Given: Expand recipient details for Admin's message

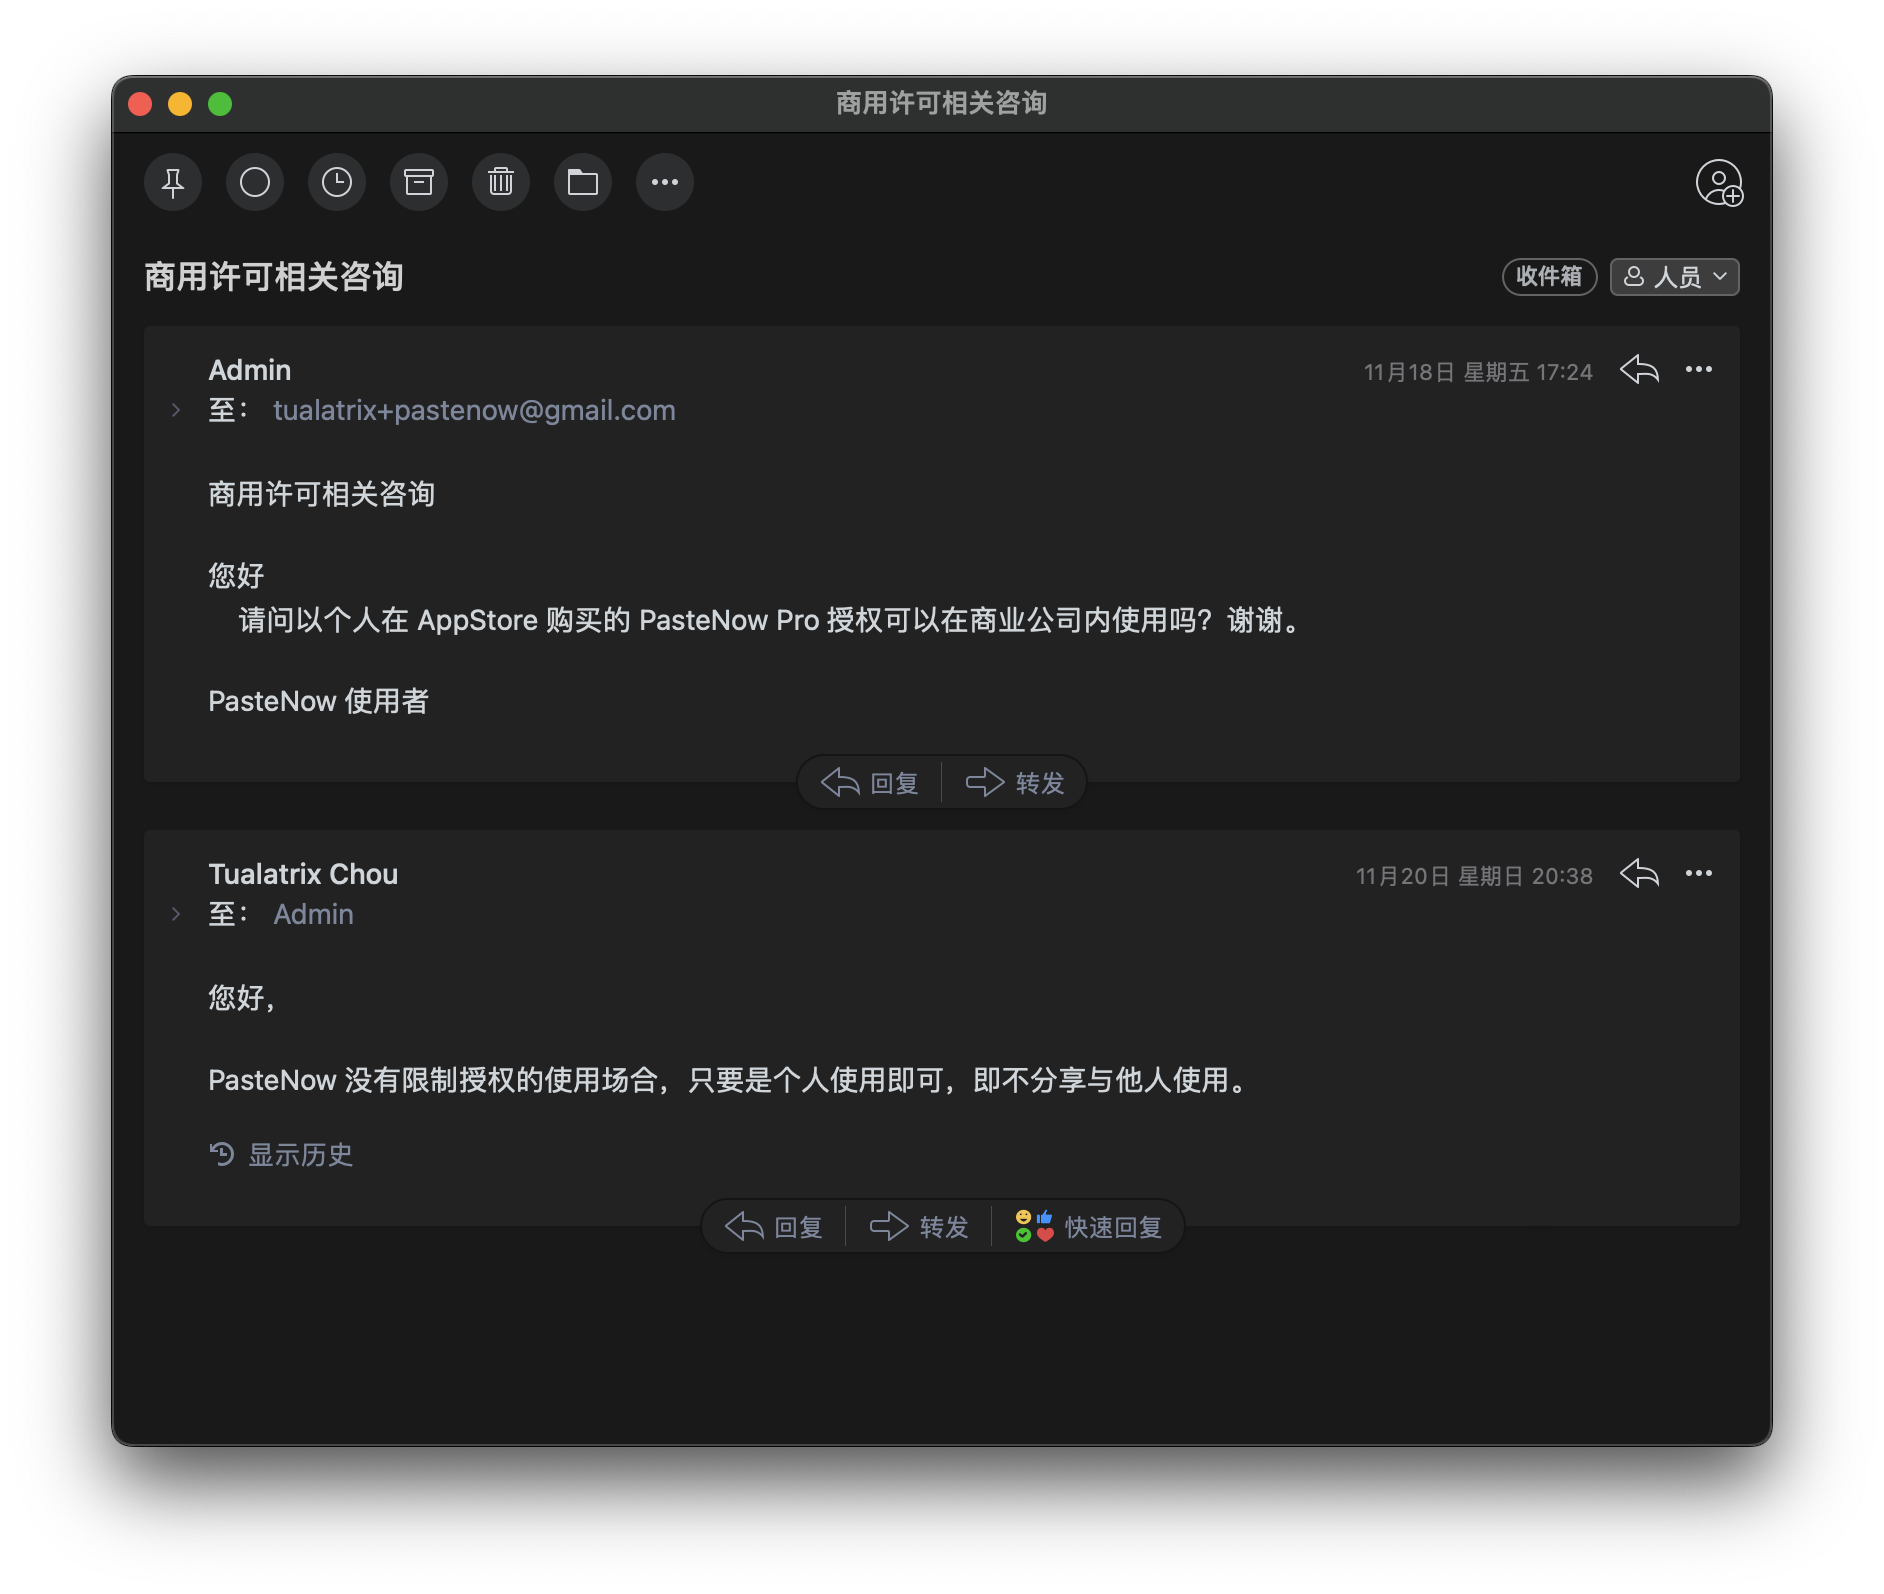Looking at the screenshot, I should click(x=176, y=410).
